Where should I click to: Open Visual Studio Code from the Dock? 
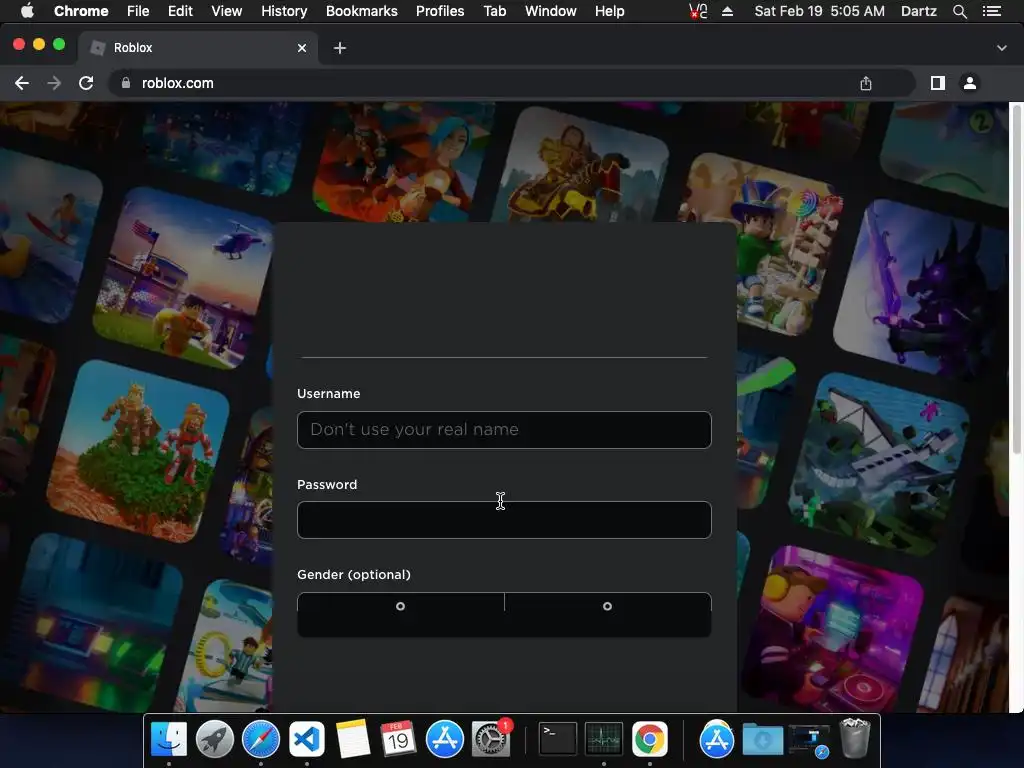coord(307,739)
